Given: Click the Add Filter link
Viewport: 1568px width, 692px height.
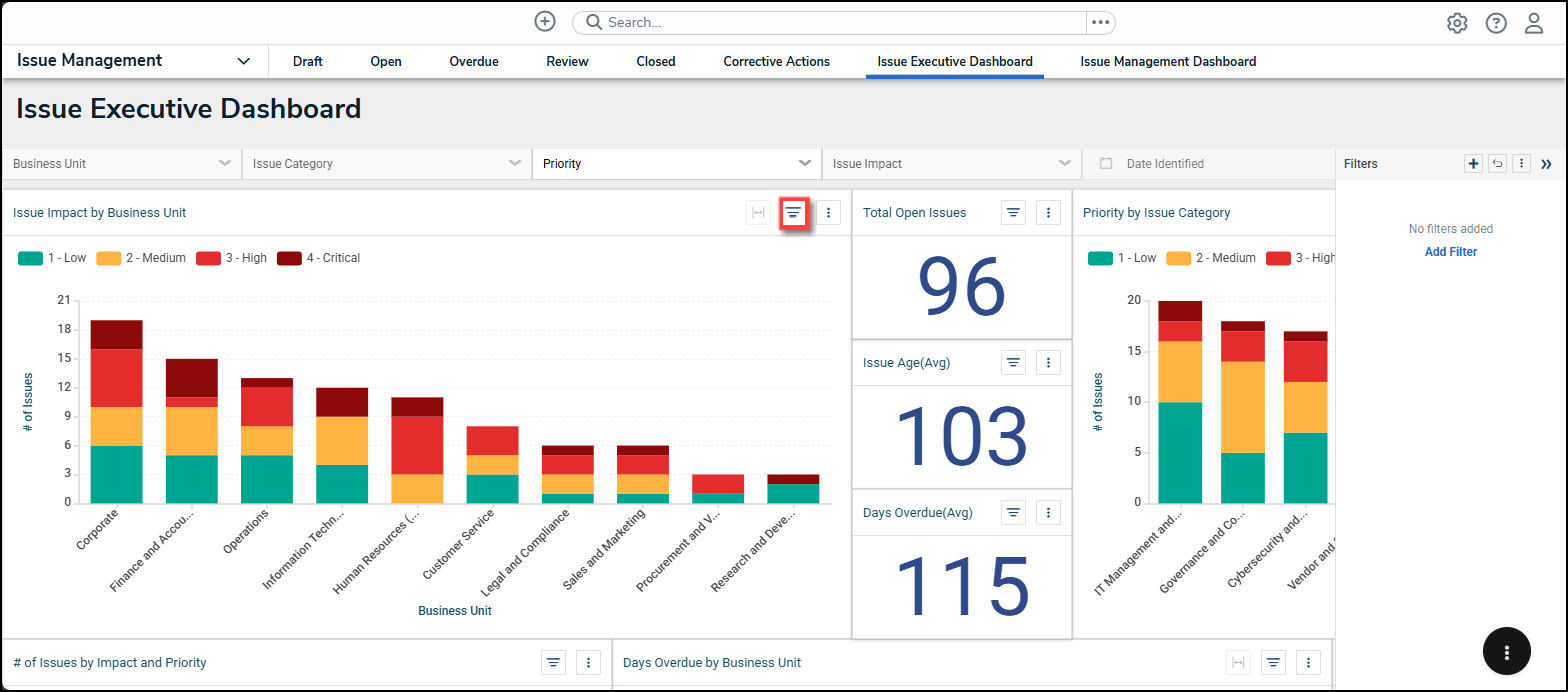Looking at the screenshot, I should pos(1450,252).
